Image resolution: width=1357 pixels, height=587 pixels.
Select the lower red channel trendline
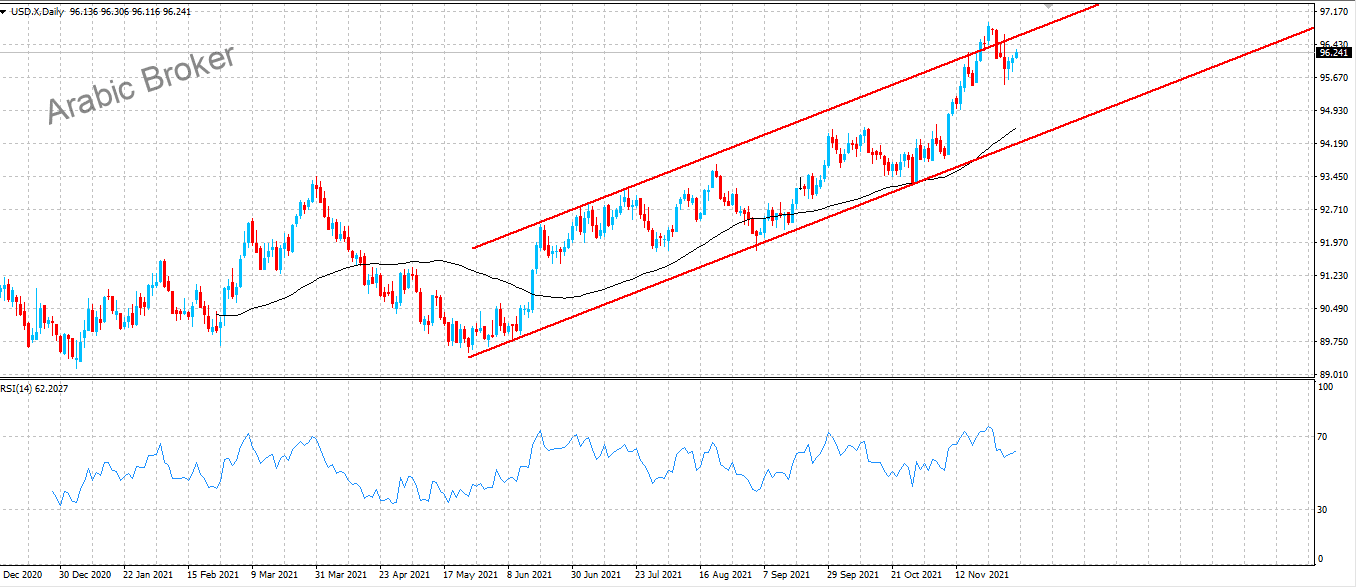tap(700, 267)
